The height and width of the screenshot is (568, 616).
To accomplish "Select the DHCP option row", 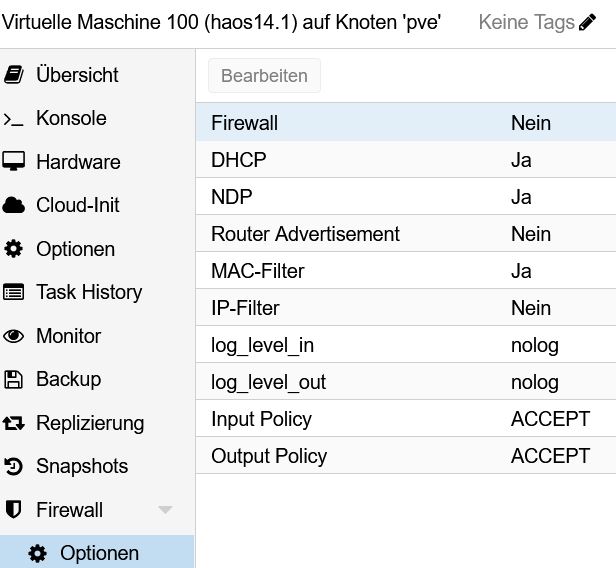I will pos(406,160).
